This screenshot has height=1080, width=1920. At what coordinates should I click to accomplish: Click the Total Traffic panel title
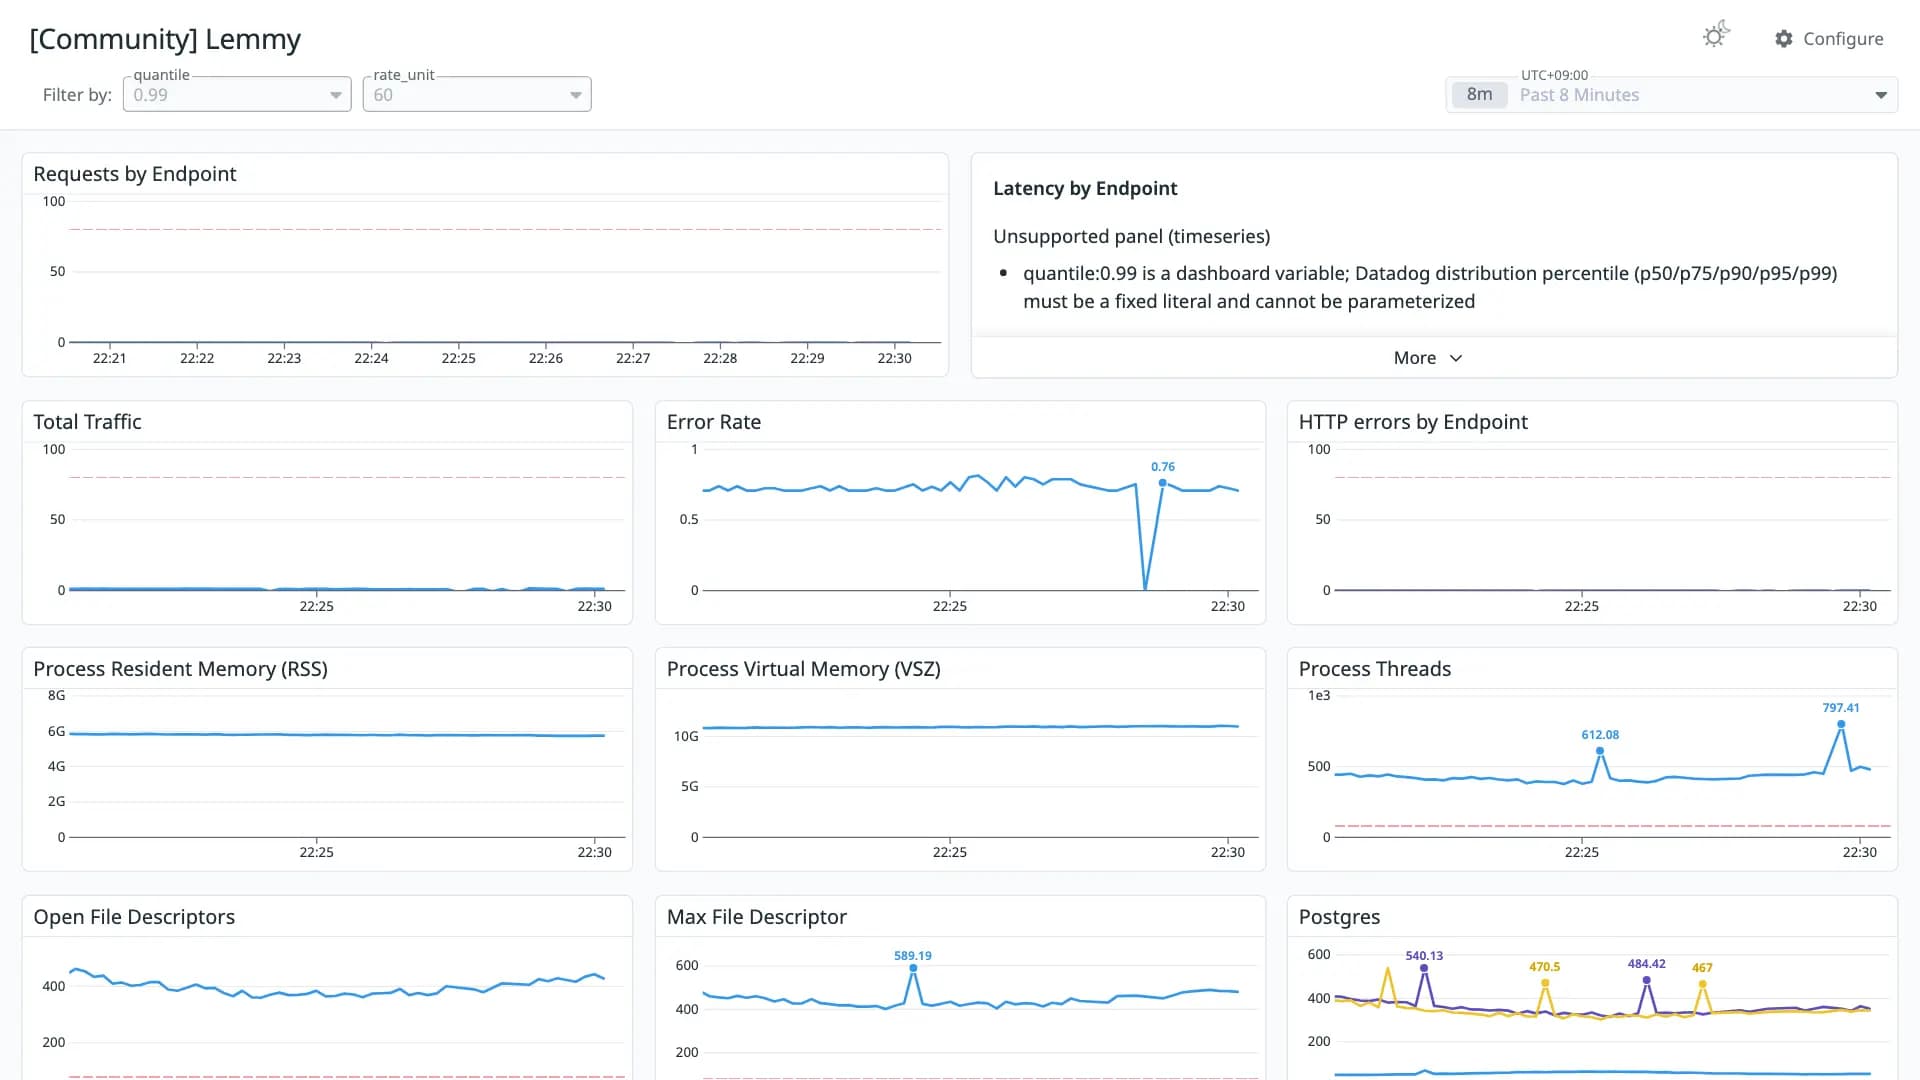[87, 422]
